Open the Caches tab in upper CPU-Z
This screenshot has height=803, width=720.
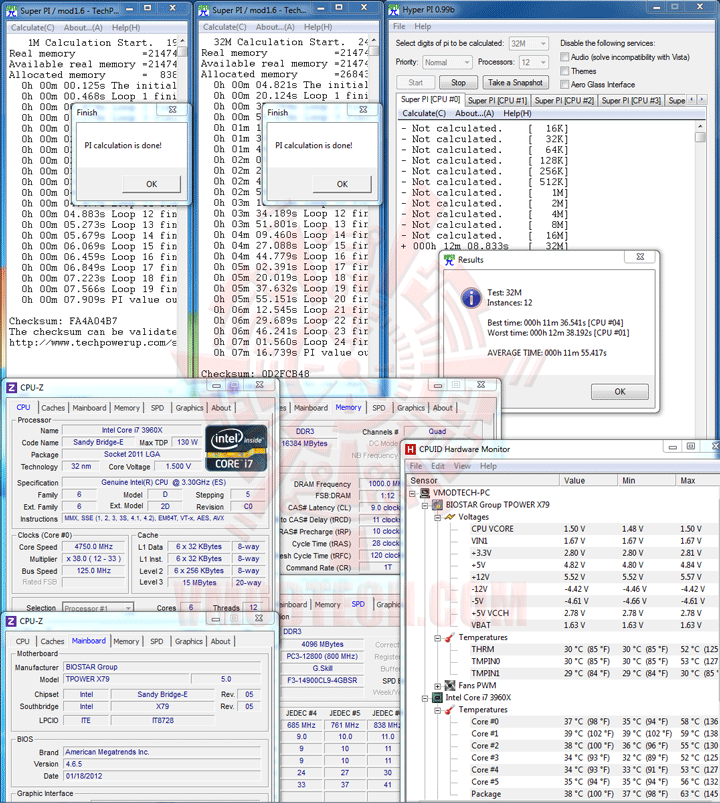[53, 408]
